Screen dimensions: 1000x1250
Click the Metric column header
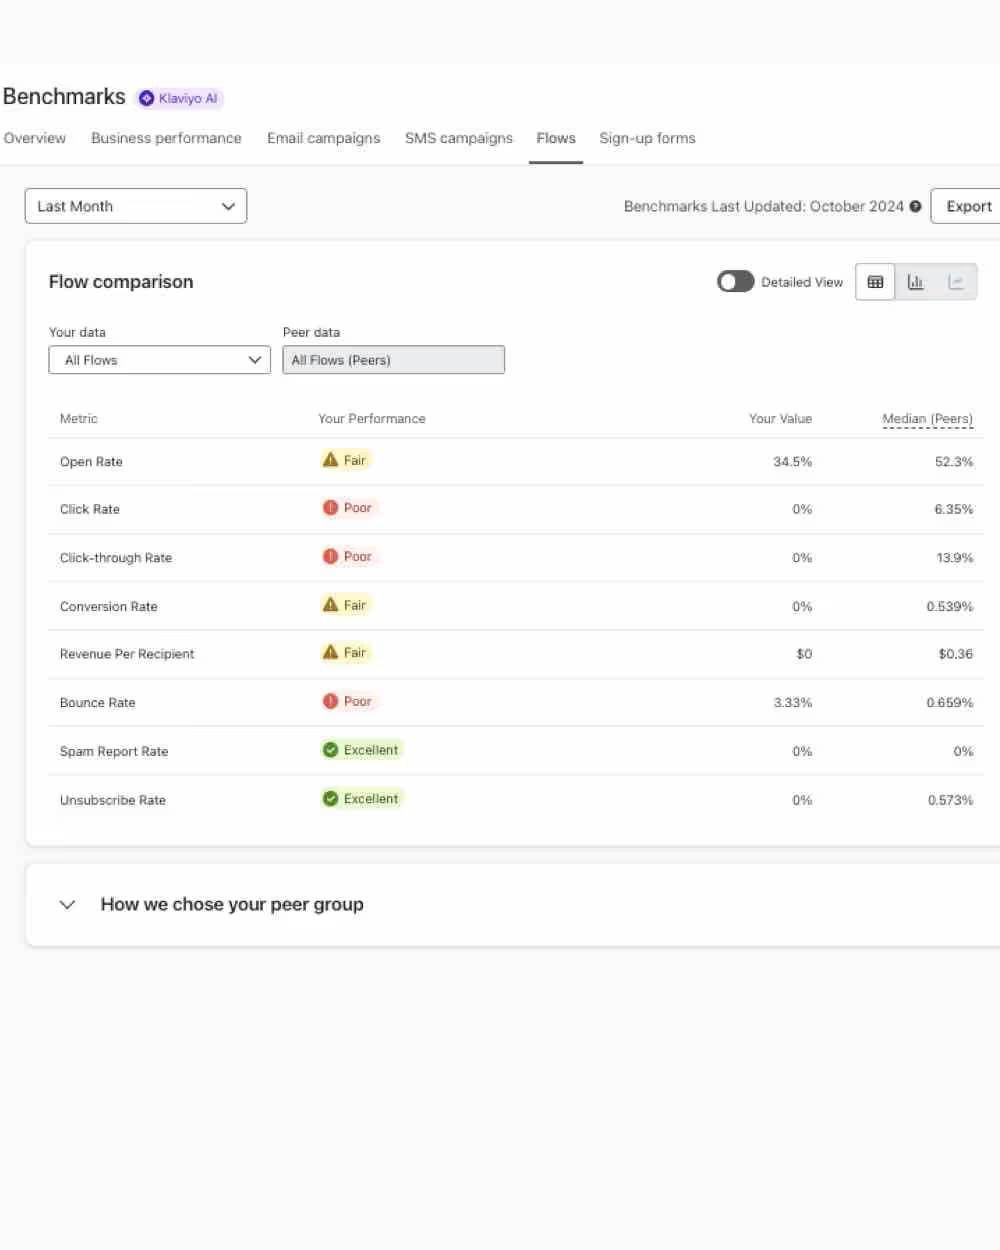pyautogui.click(x=79, y=419)
